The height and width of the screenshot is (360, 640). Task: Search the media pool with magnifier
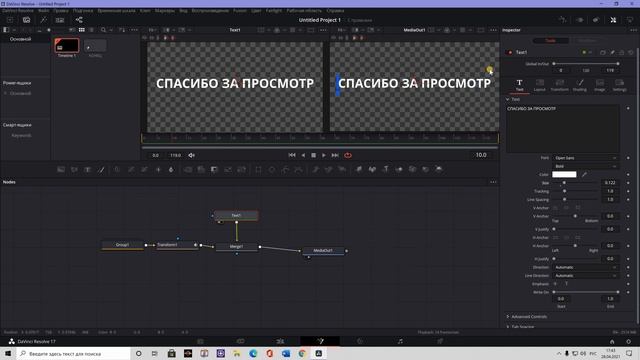pyautogui.click(x=103, y=30)
